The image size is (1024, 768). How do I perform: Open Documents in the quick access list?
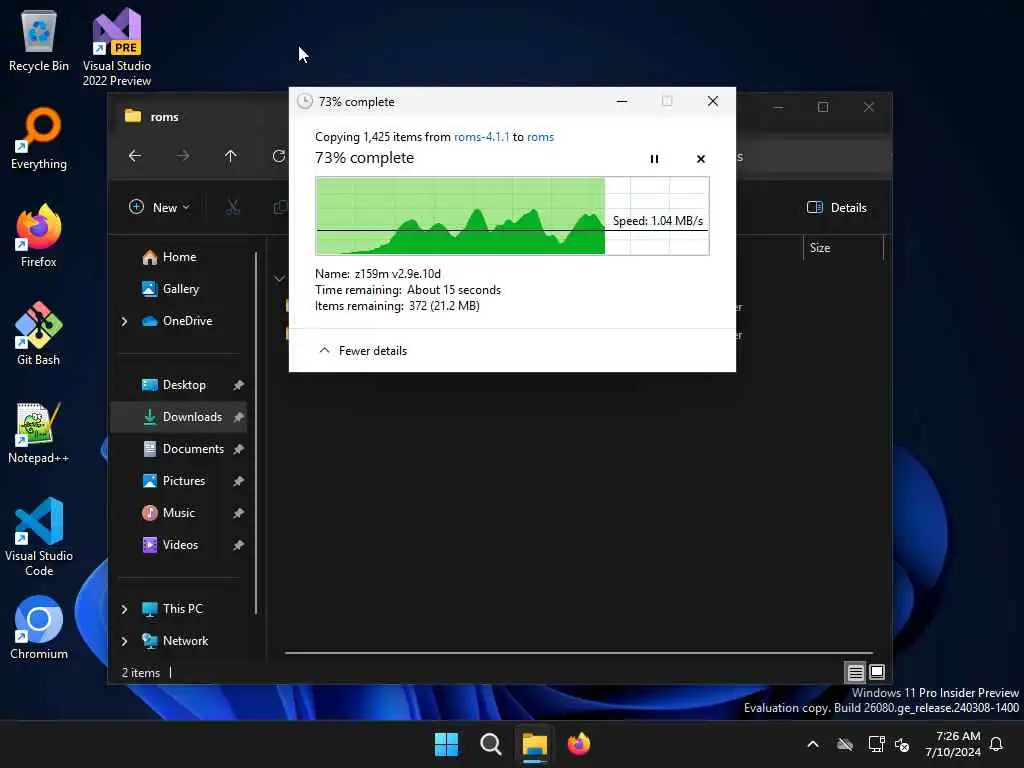point(183,449)
